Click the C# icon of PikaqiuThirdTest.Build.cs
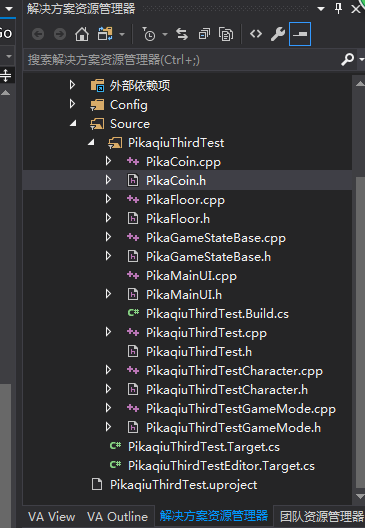This screenshot has width=365, height=528. point(133,313)
